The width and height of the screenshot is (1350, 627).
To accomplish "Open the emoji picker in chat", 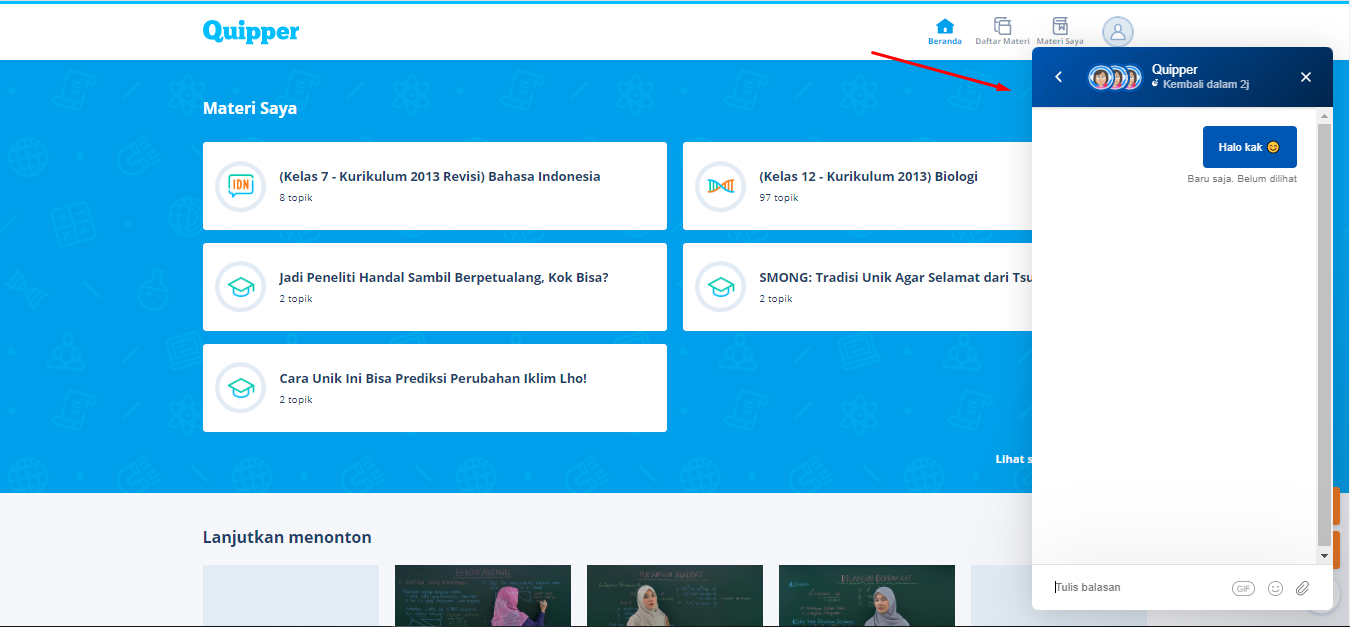I will pos(1275,589).
